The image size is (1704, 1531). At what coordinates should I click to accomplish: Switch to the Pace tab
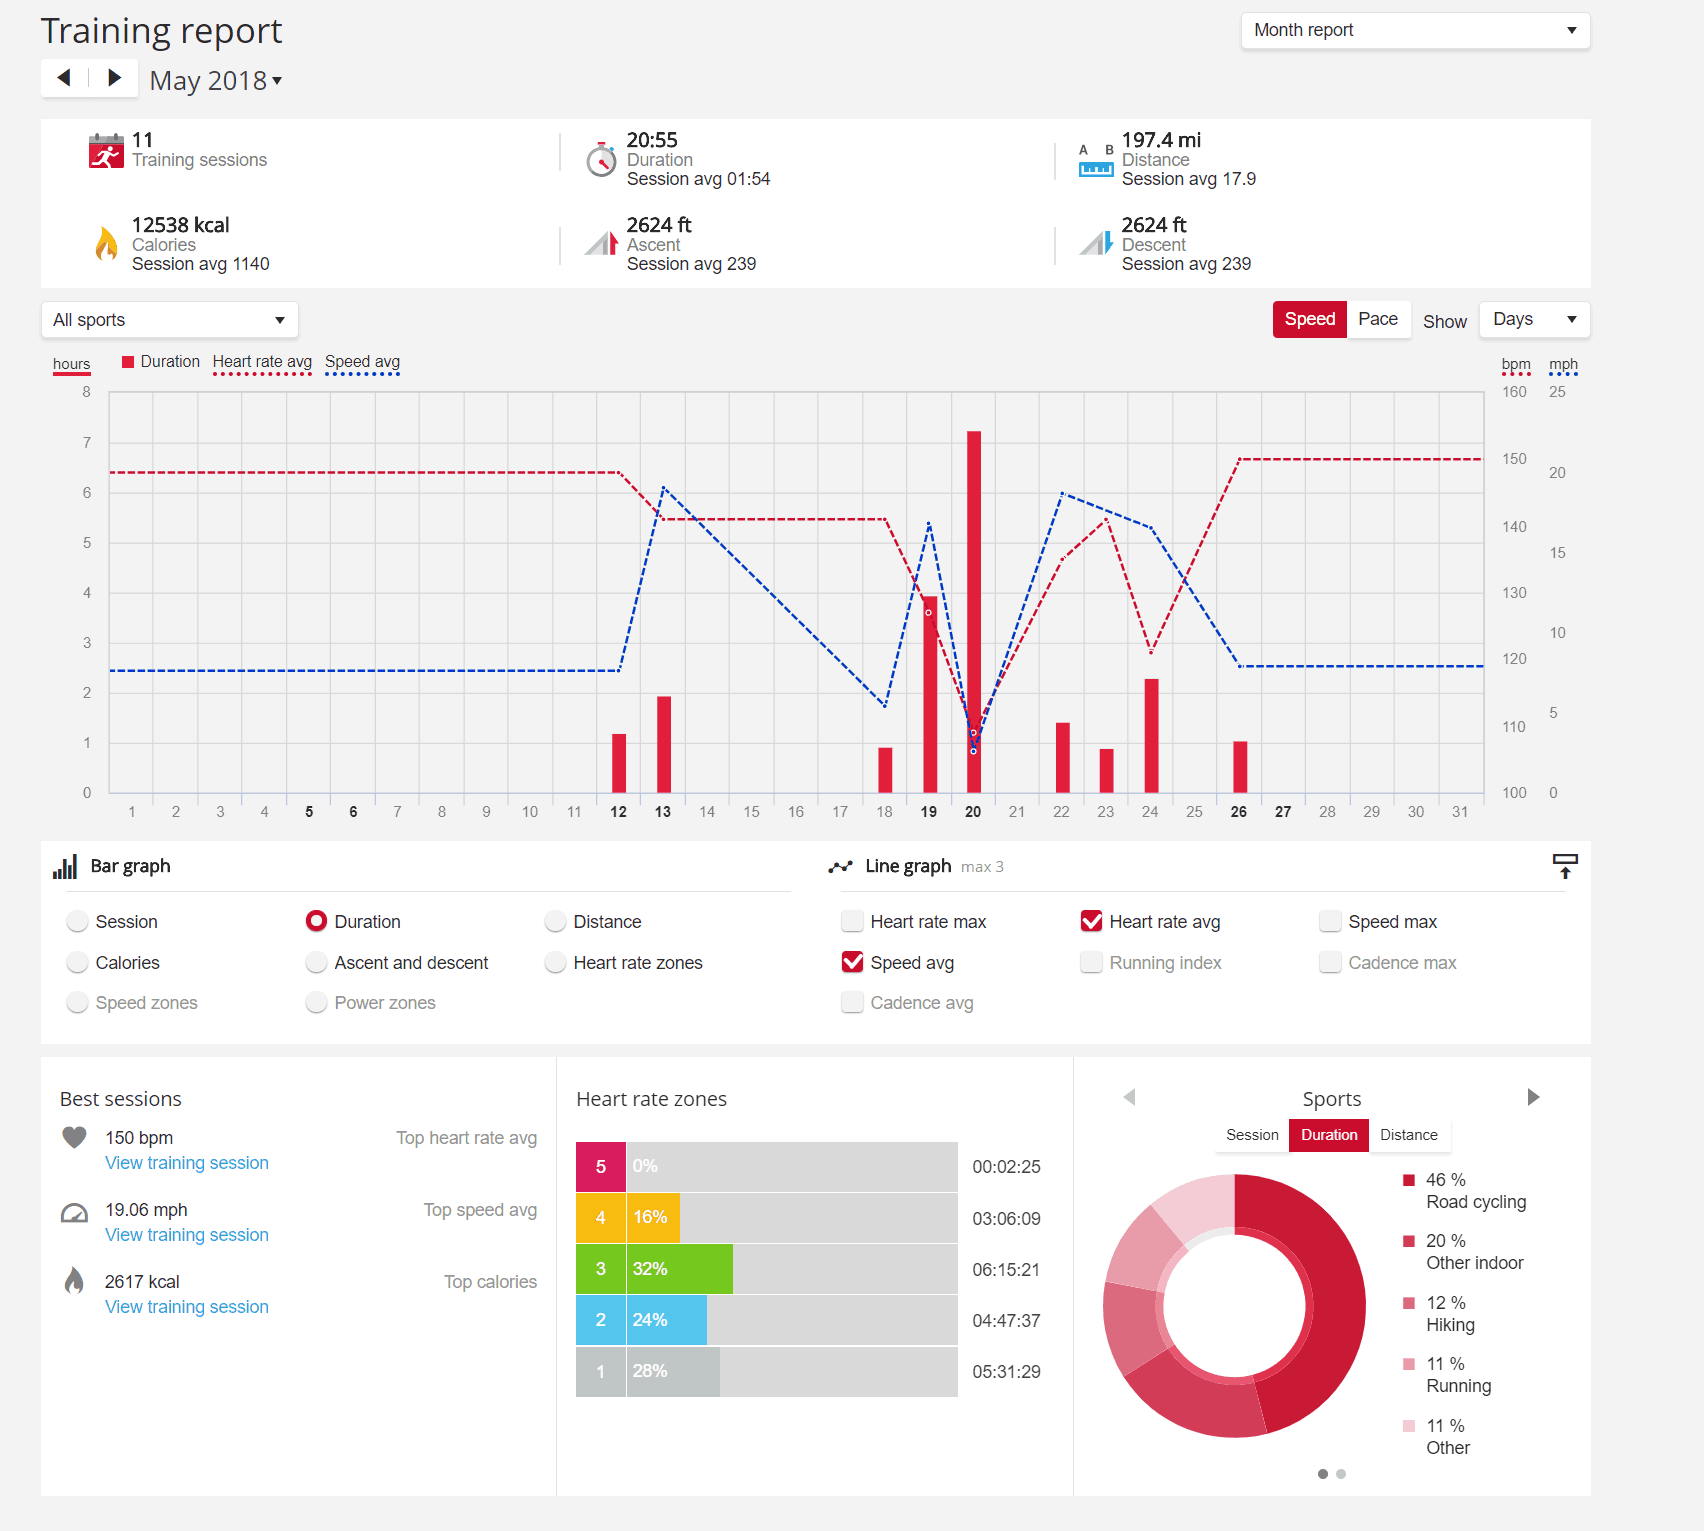pyautogui.click(x=1377, y=320)
